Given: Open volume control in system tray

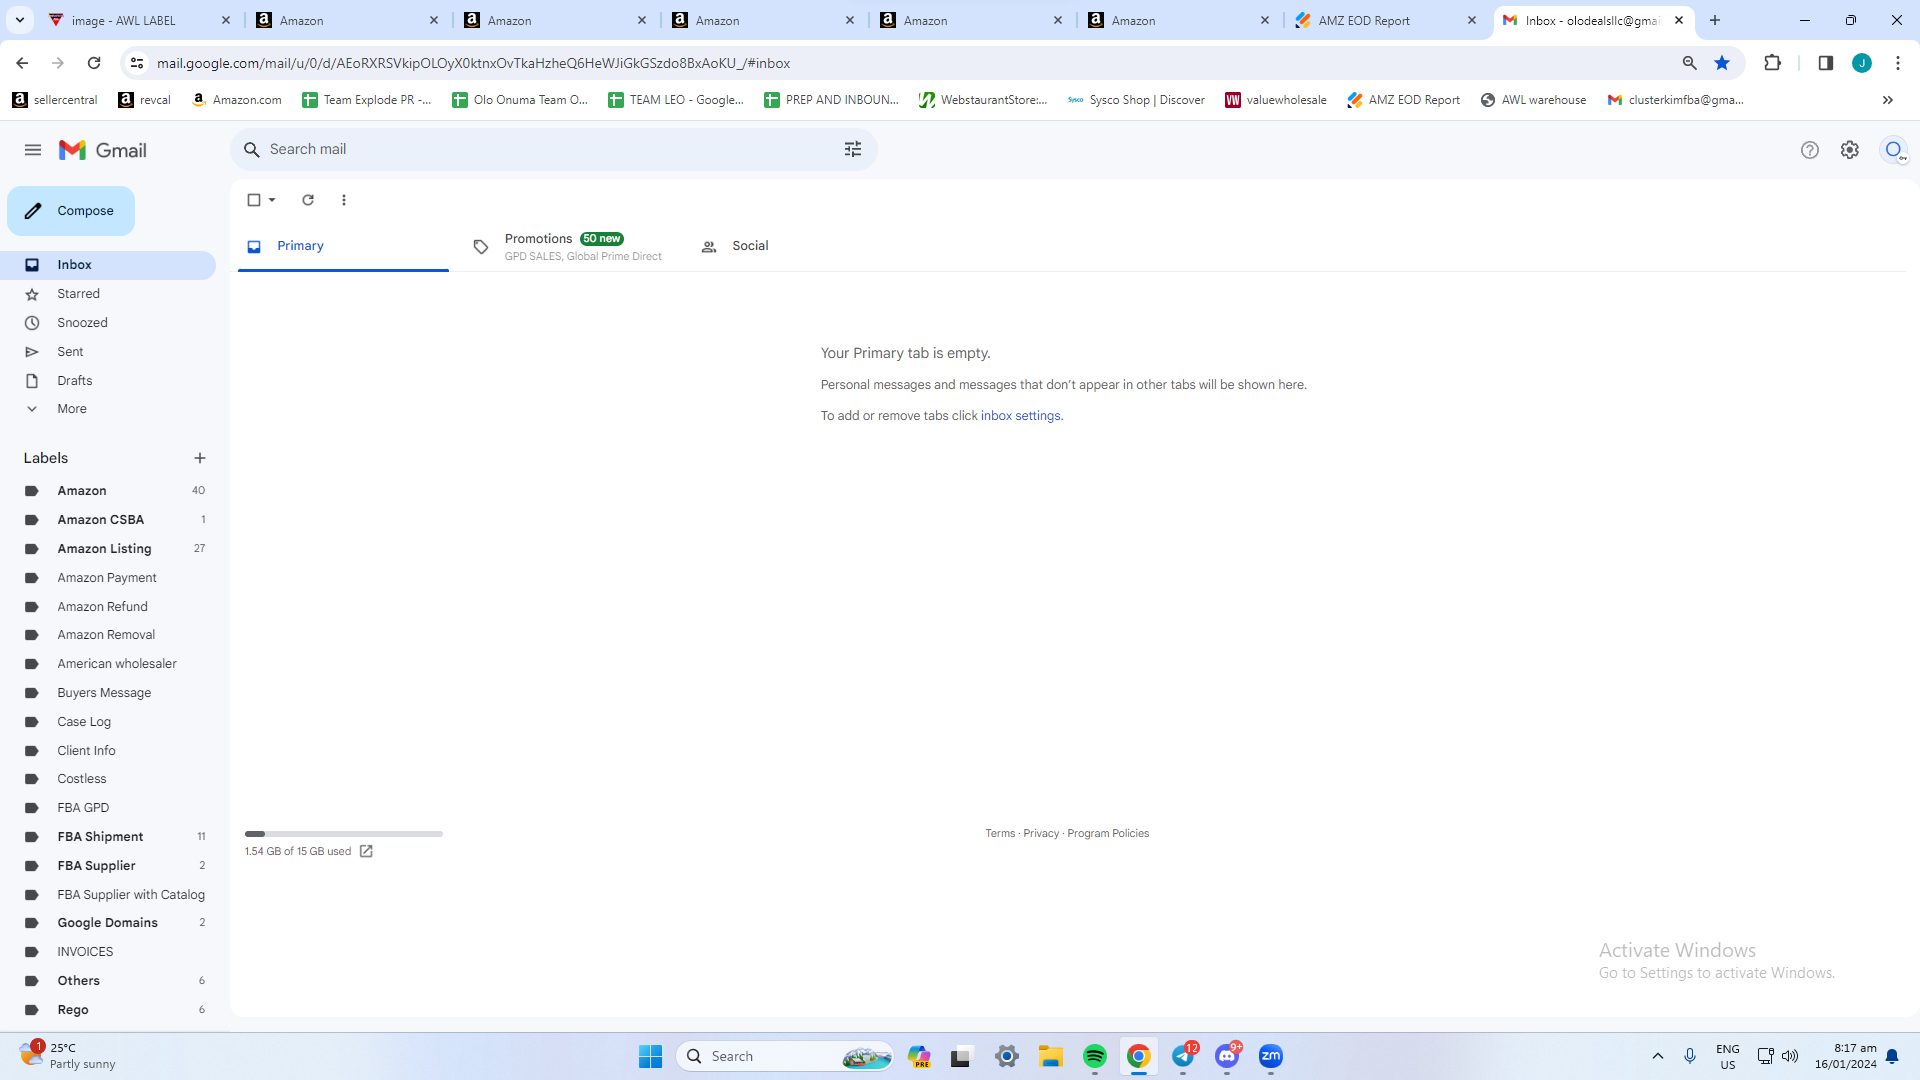Looking at the screenshot, I should [x=1790, y=1056].
